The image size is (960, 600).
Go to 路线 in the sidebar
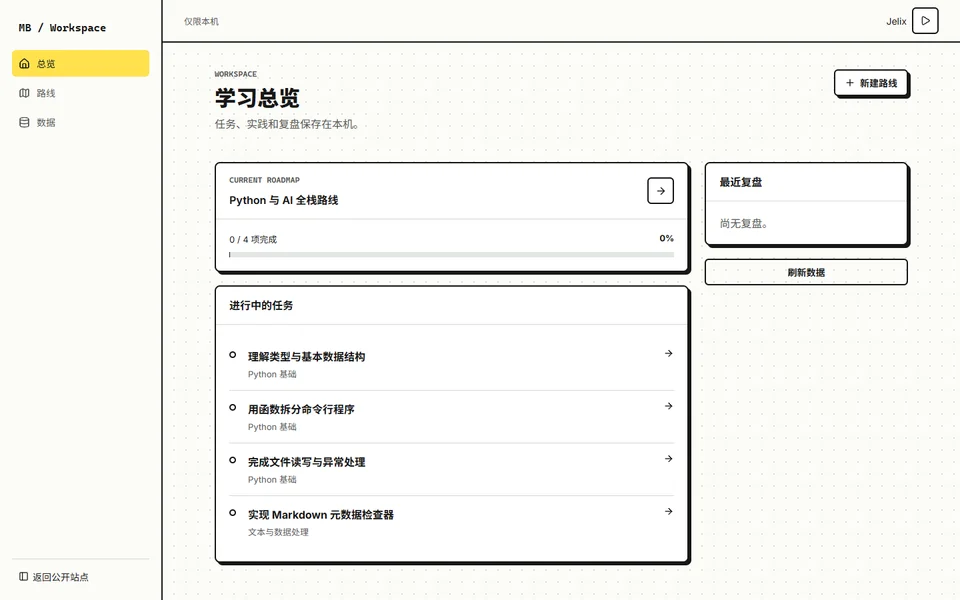pos(80,93)
